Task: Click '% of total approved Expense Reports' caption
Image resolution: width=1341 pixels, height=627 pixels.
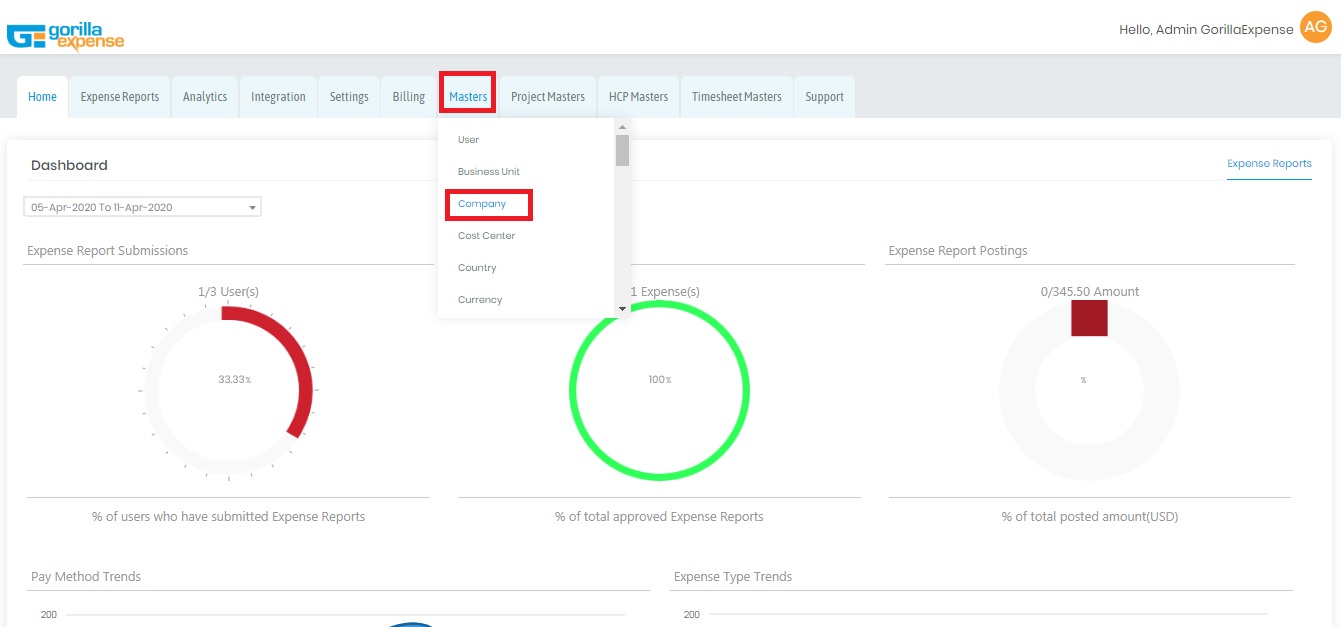Action: (659, 517)
